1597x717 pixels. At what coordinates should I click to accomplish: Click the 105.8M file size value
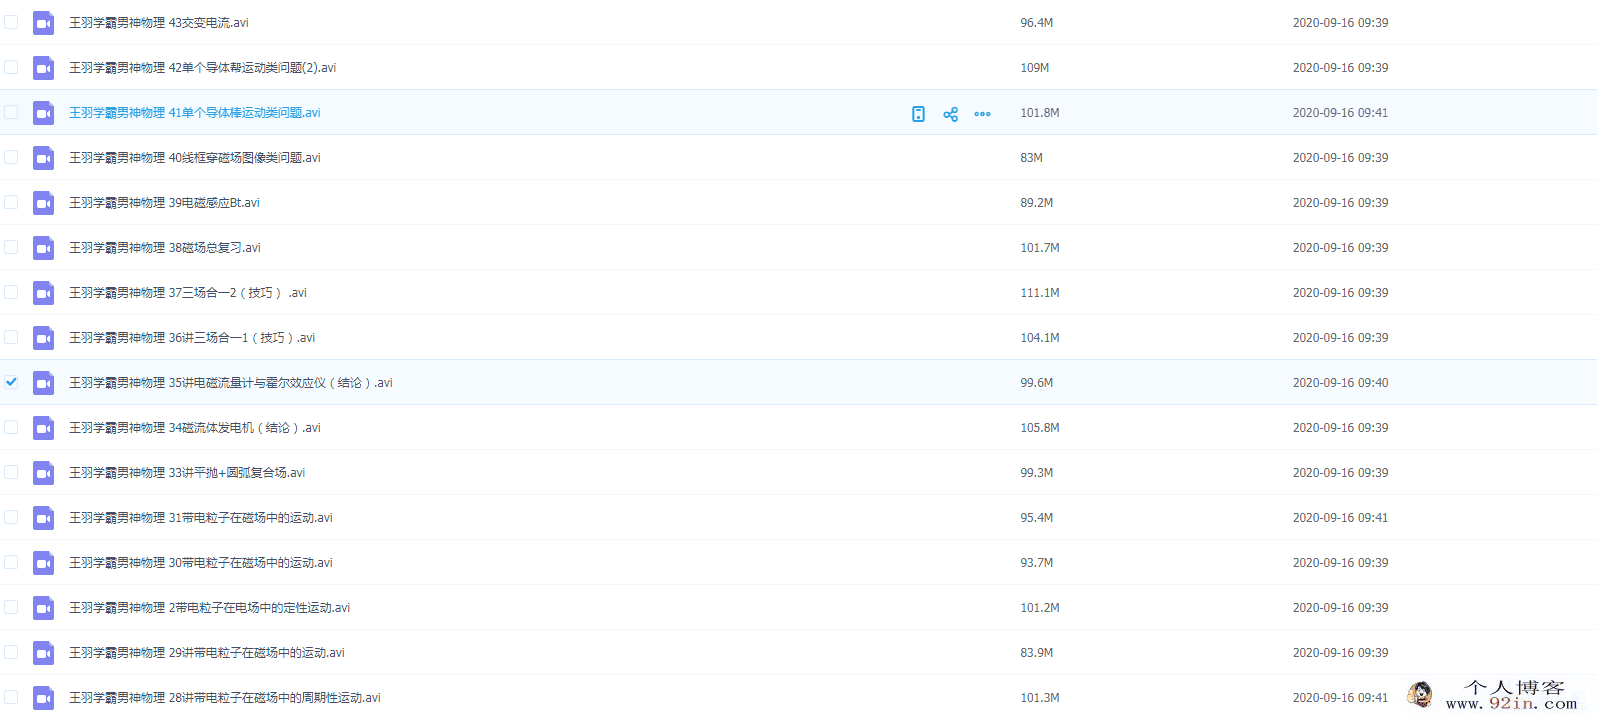pyautogui.click(x=1040, y=427)
